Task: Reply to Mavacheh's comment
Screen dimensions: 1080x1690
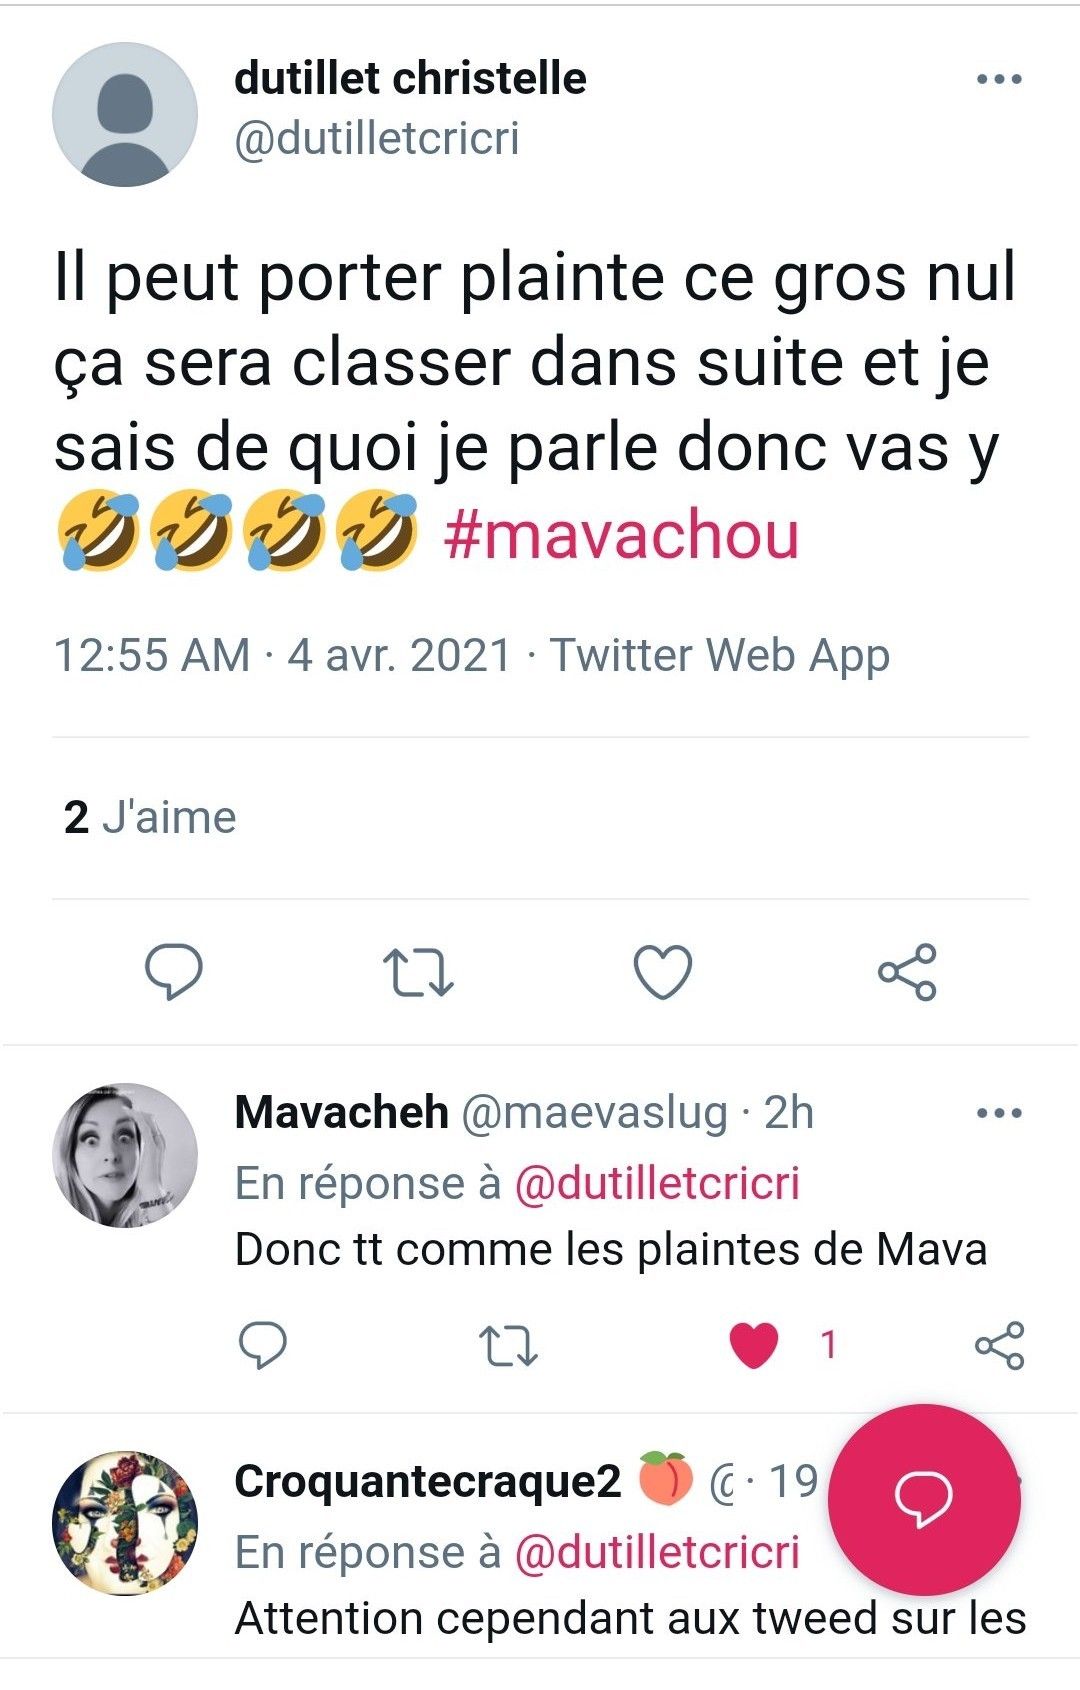Action: (263, 1345)
